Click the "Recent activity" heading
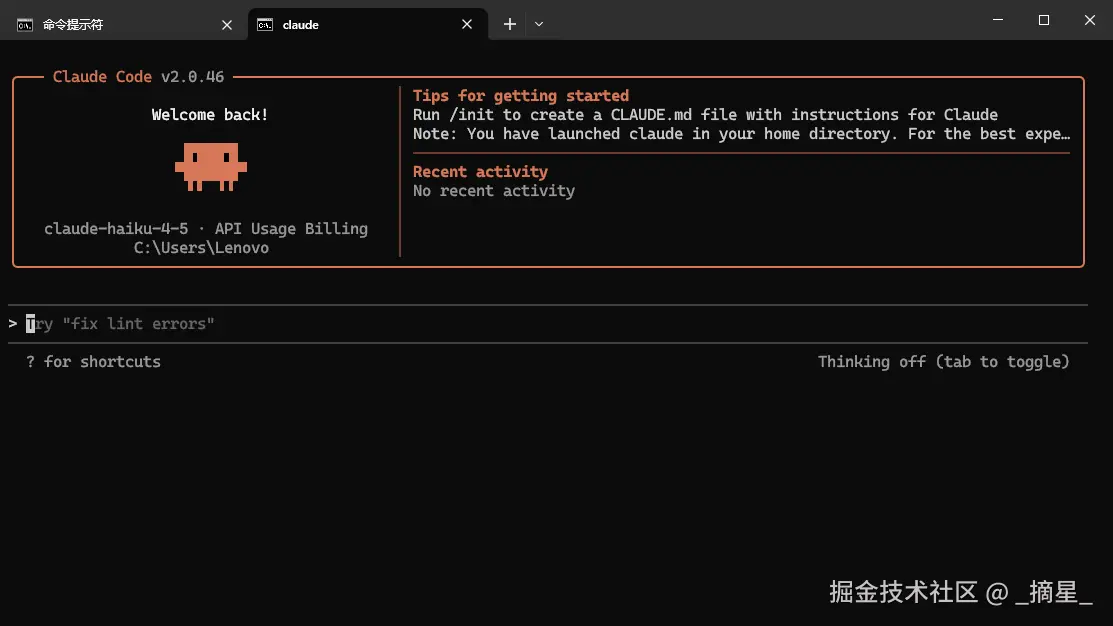Screen dimensions: 1113x626 pos(480,172)
